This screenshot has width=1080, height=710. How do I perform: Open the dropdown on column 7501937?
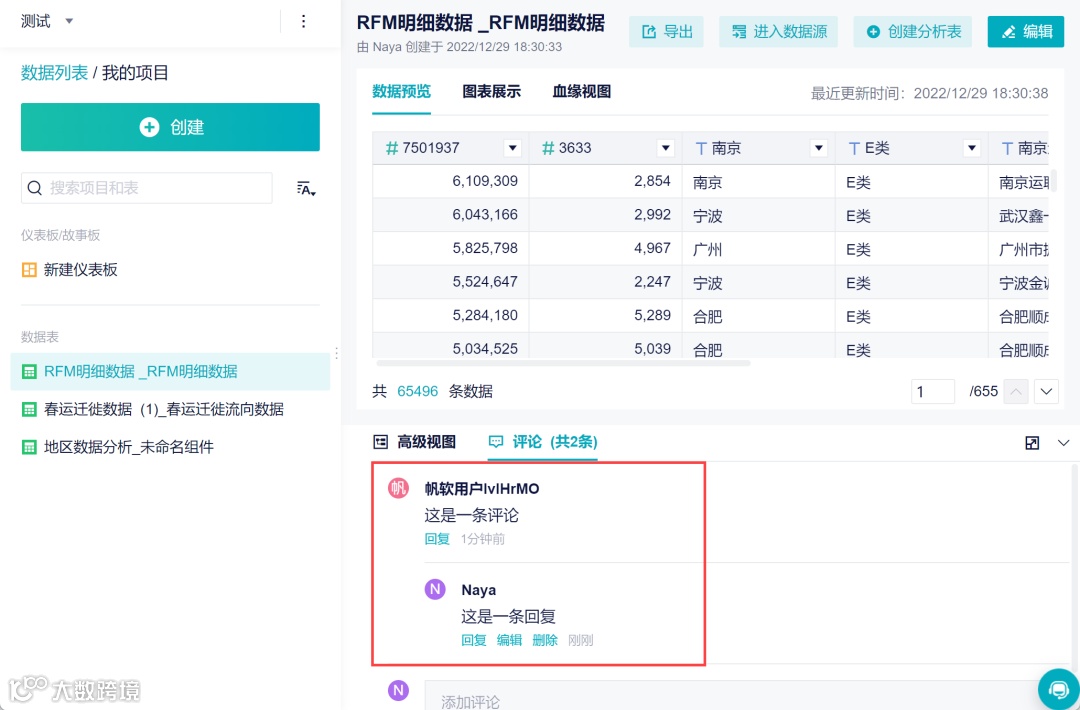pos(512,147)
